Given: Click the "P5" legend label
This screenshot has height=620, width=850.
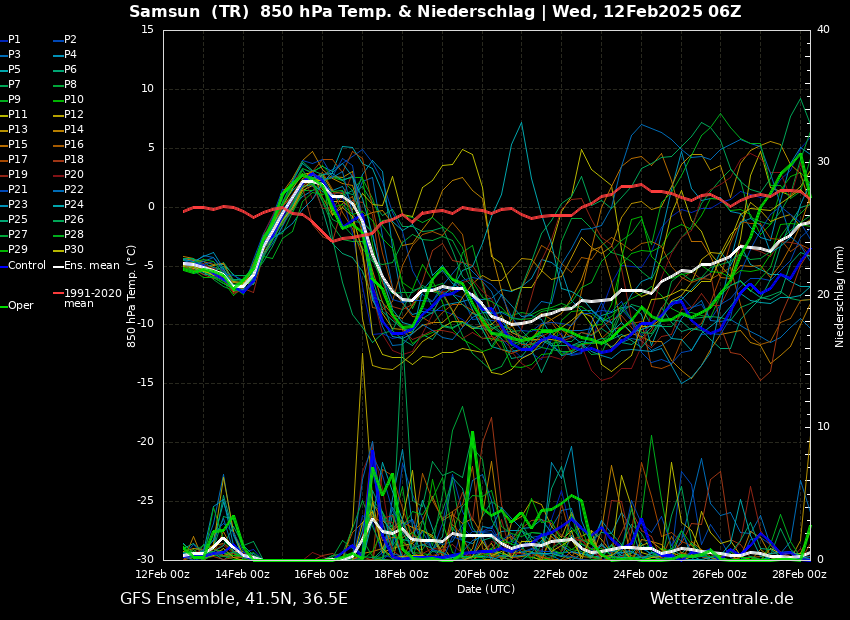Looking at the screenshot, I should click(14, 69).
